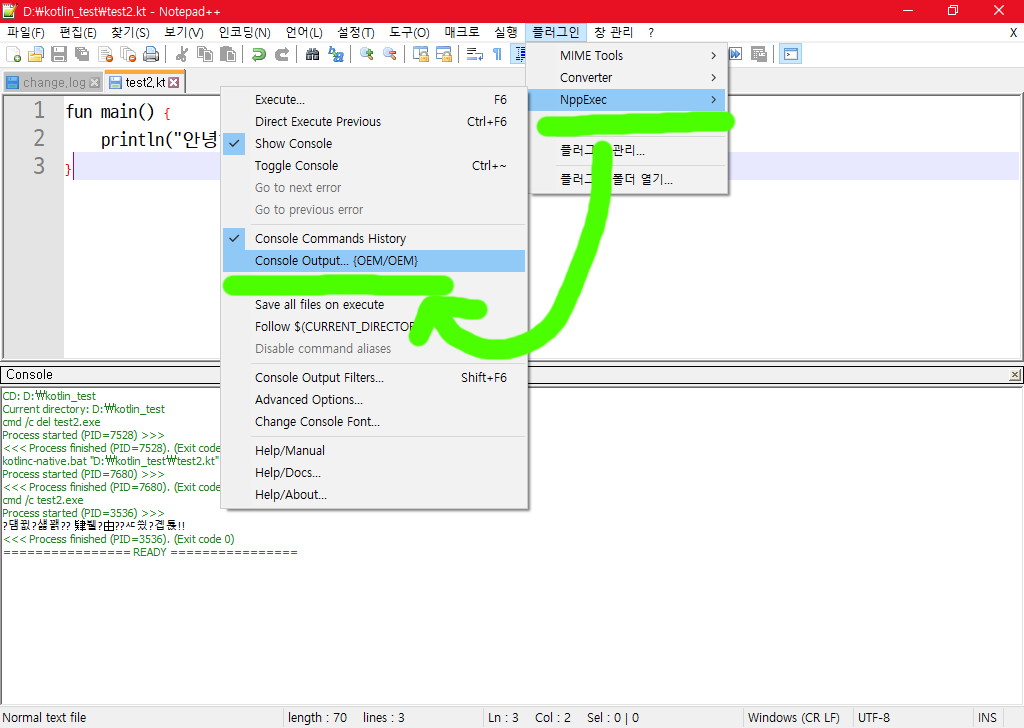Click the Zoom In magnifier icon

point(366,54)
